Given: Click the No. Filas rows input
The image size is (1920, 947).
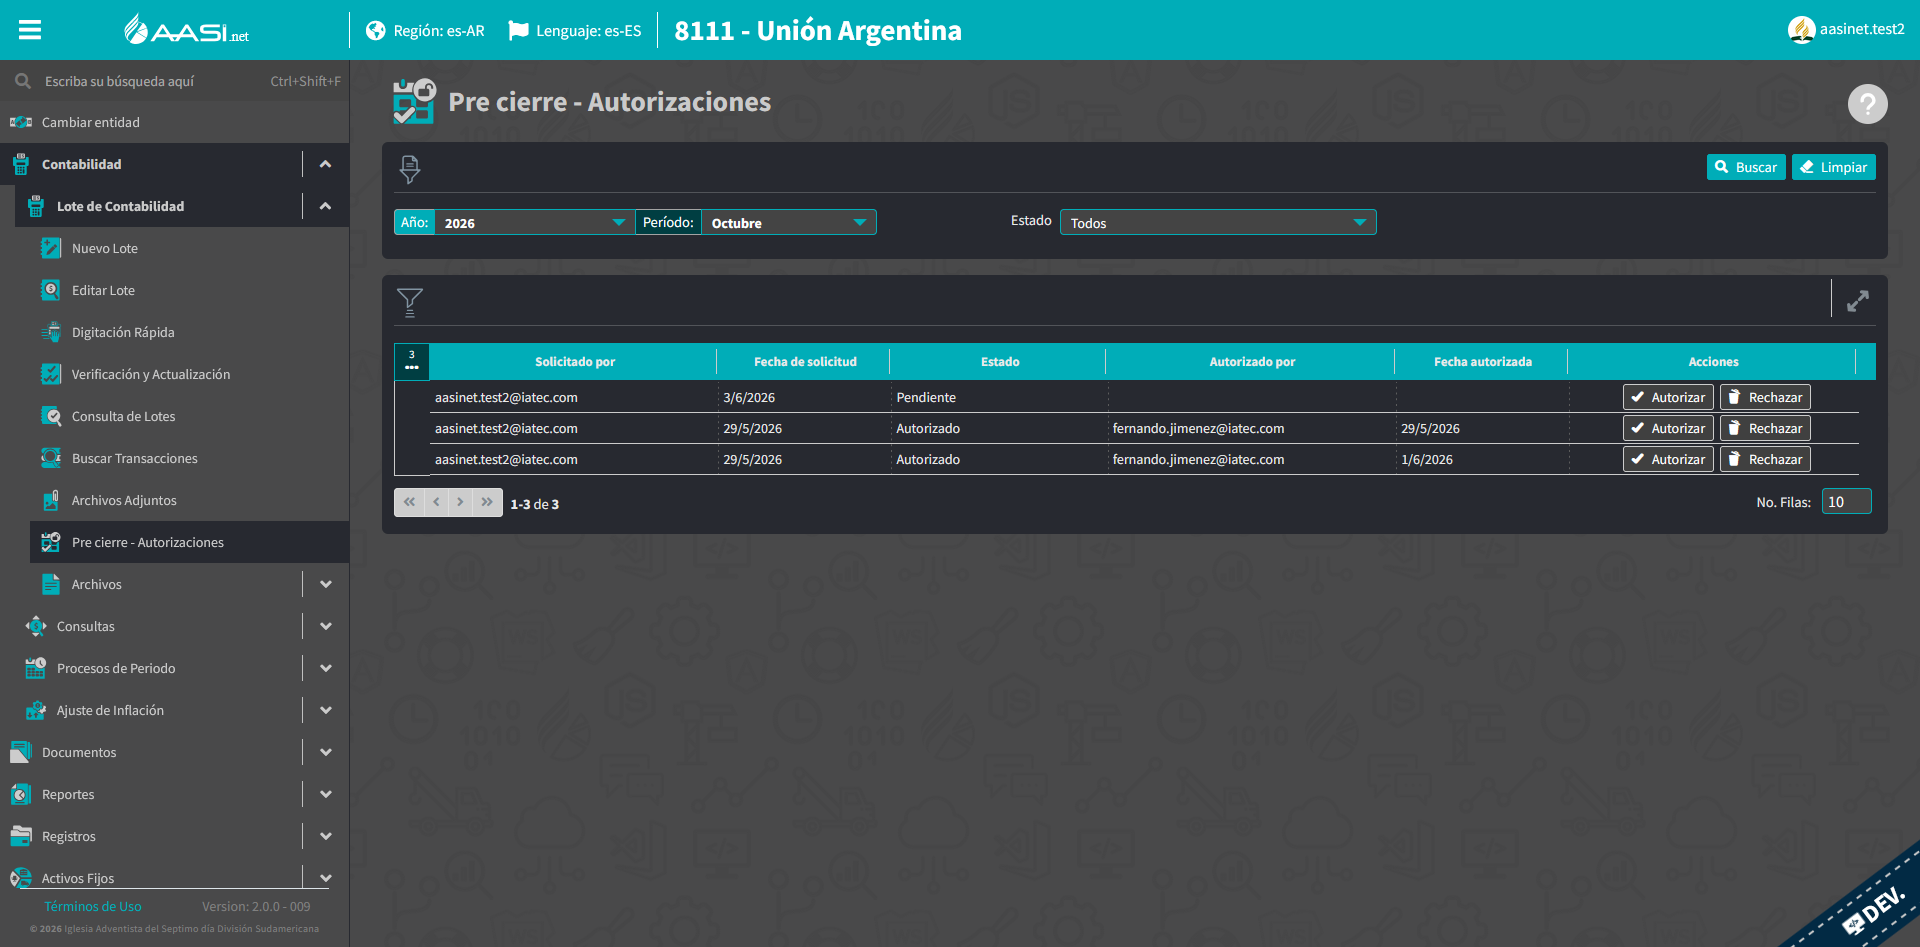Looking at the screenshot, I should pos(1846,502).
